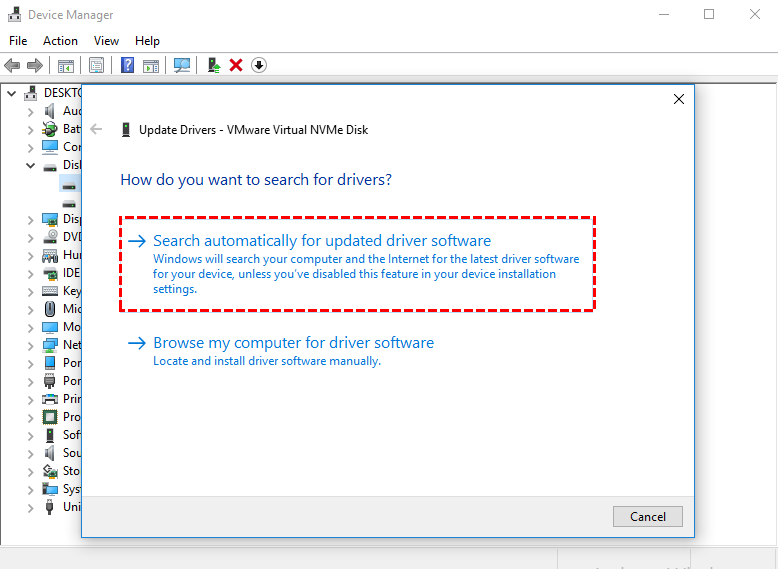Open the Properties toolbar icon
This screenshot has height=569, width=778.
96,66
